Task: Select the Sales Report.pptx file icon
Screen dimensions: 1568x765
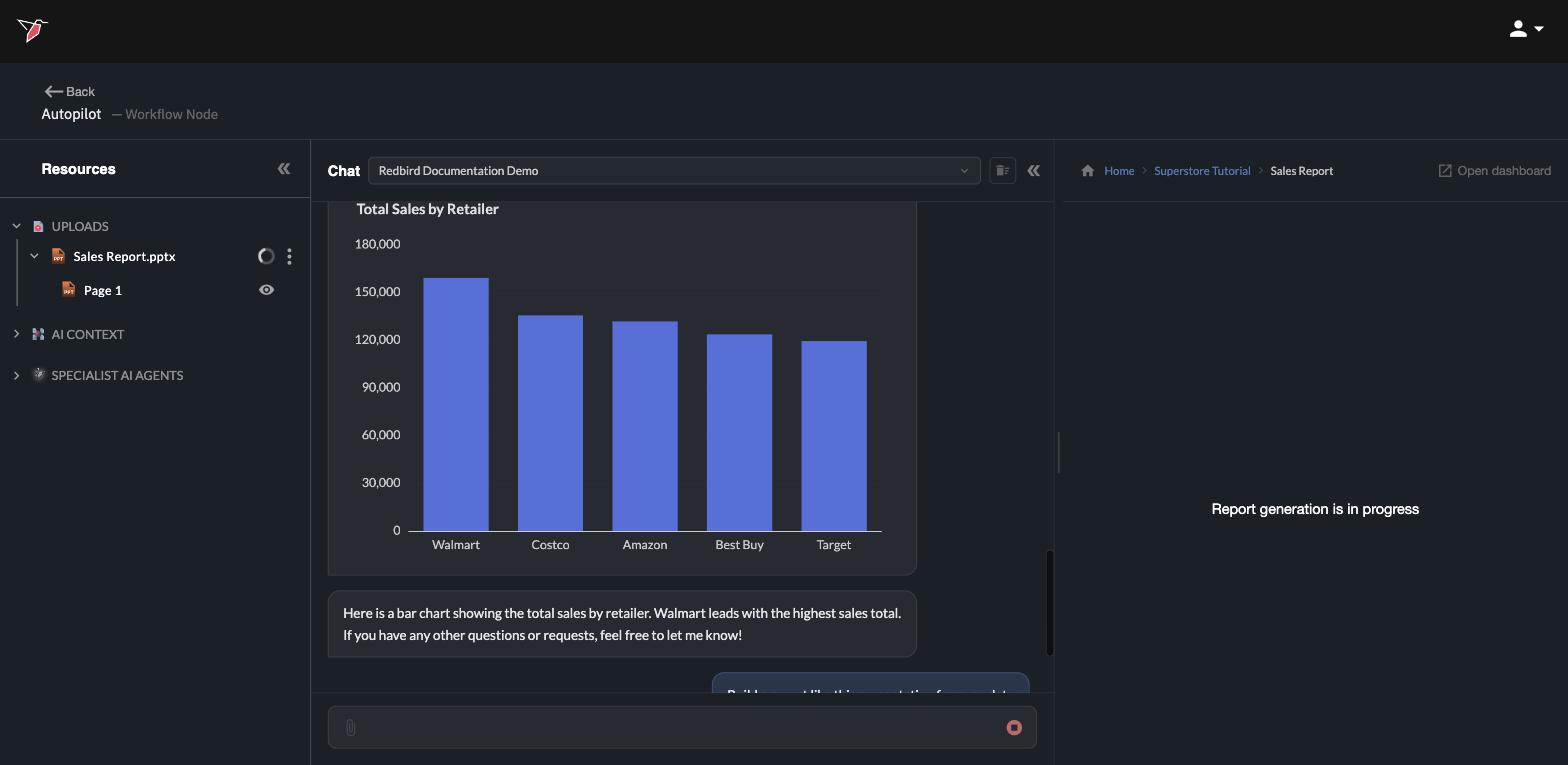Action: [x=58, y=256]
